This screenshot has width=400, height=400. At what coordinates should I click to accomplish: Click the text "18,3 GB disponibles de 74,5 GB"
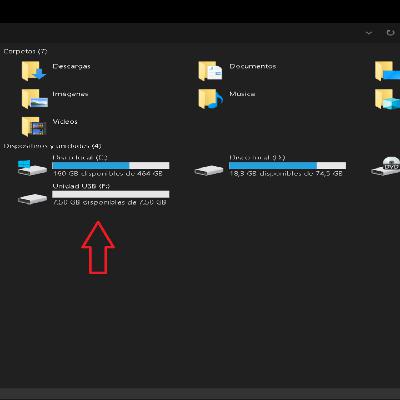(286, 174)
